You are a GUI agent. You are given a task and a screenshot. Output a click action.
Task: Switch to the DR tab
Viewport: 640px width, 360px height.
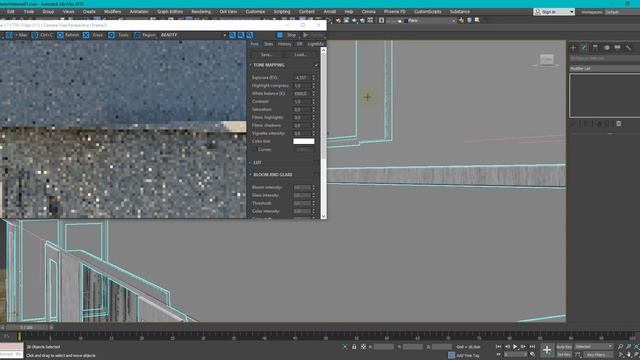tap(300, 44)
